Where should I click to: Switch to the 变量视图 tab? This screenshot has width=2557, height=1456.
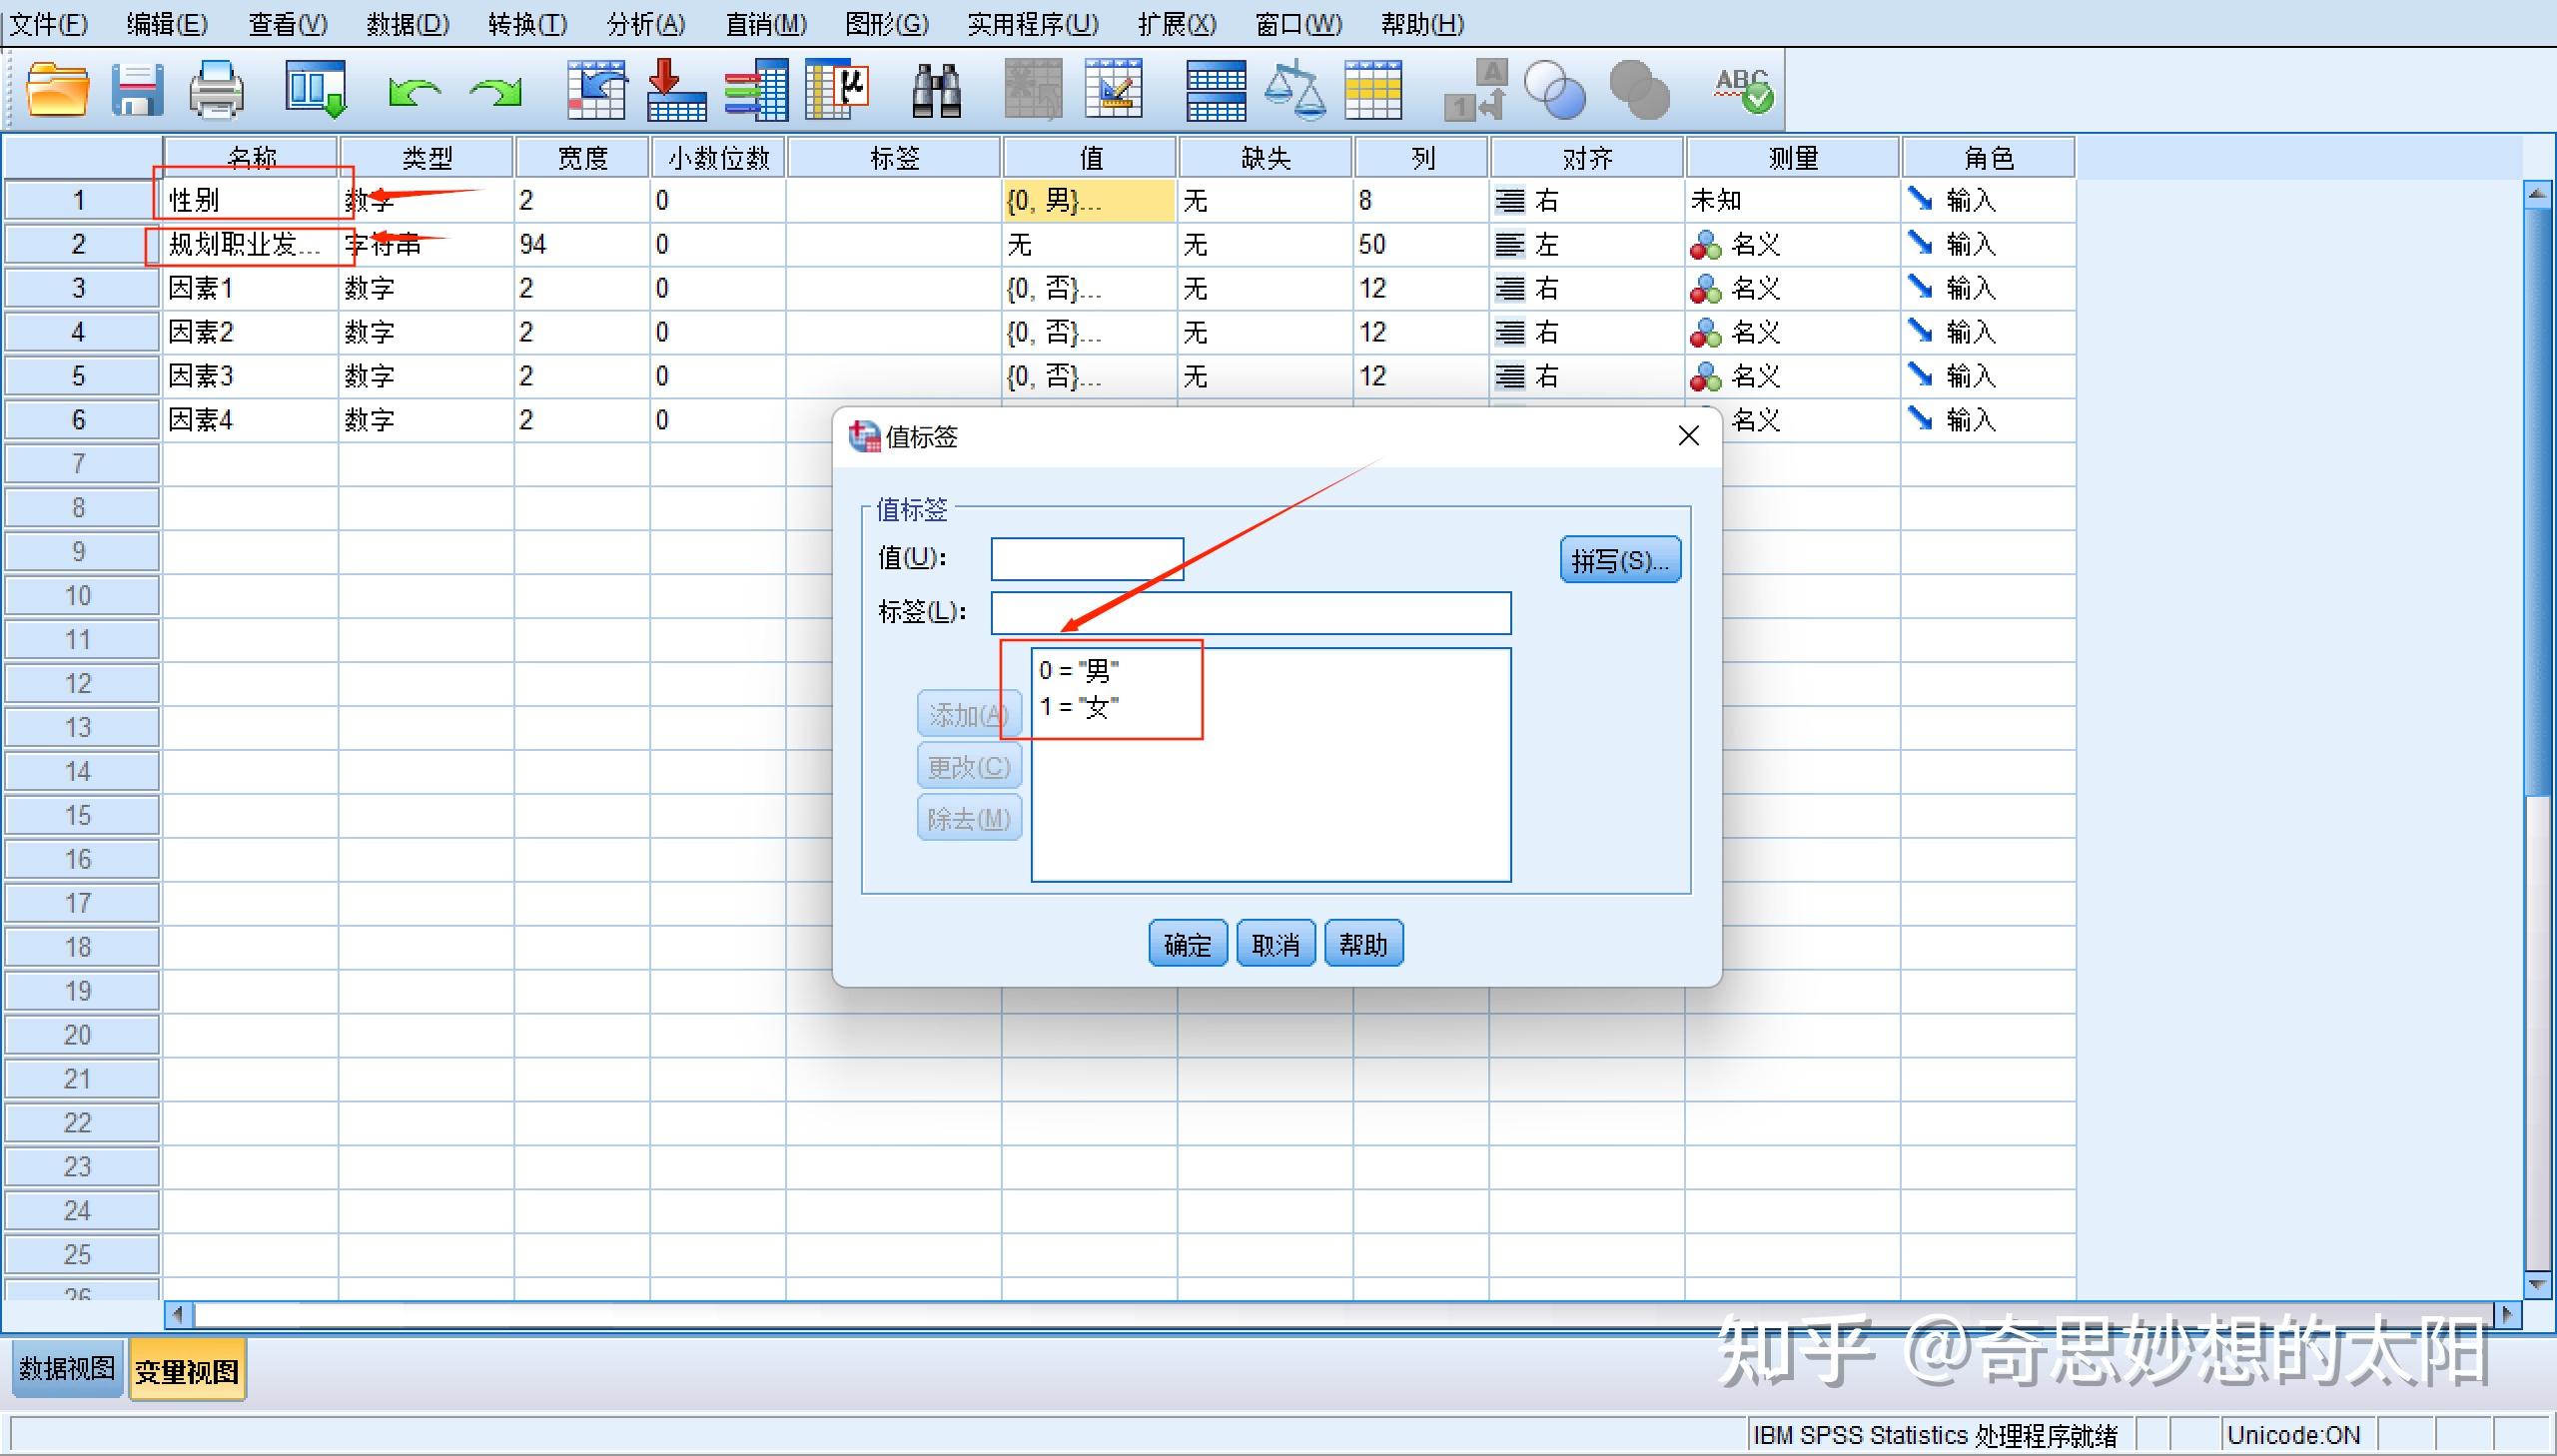tap(187, 1370)
